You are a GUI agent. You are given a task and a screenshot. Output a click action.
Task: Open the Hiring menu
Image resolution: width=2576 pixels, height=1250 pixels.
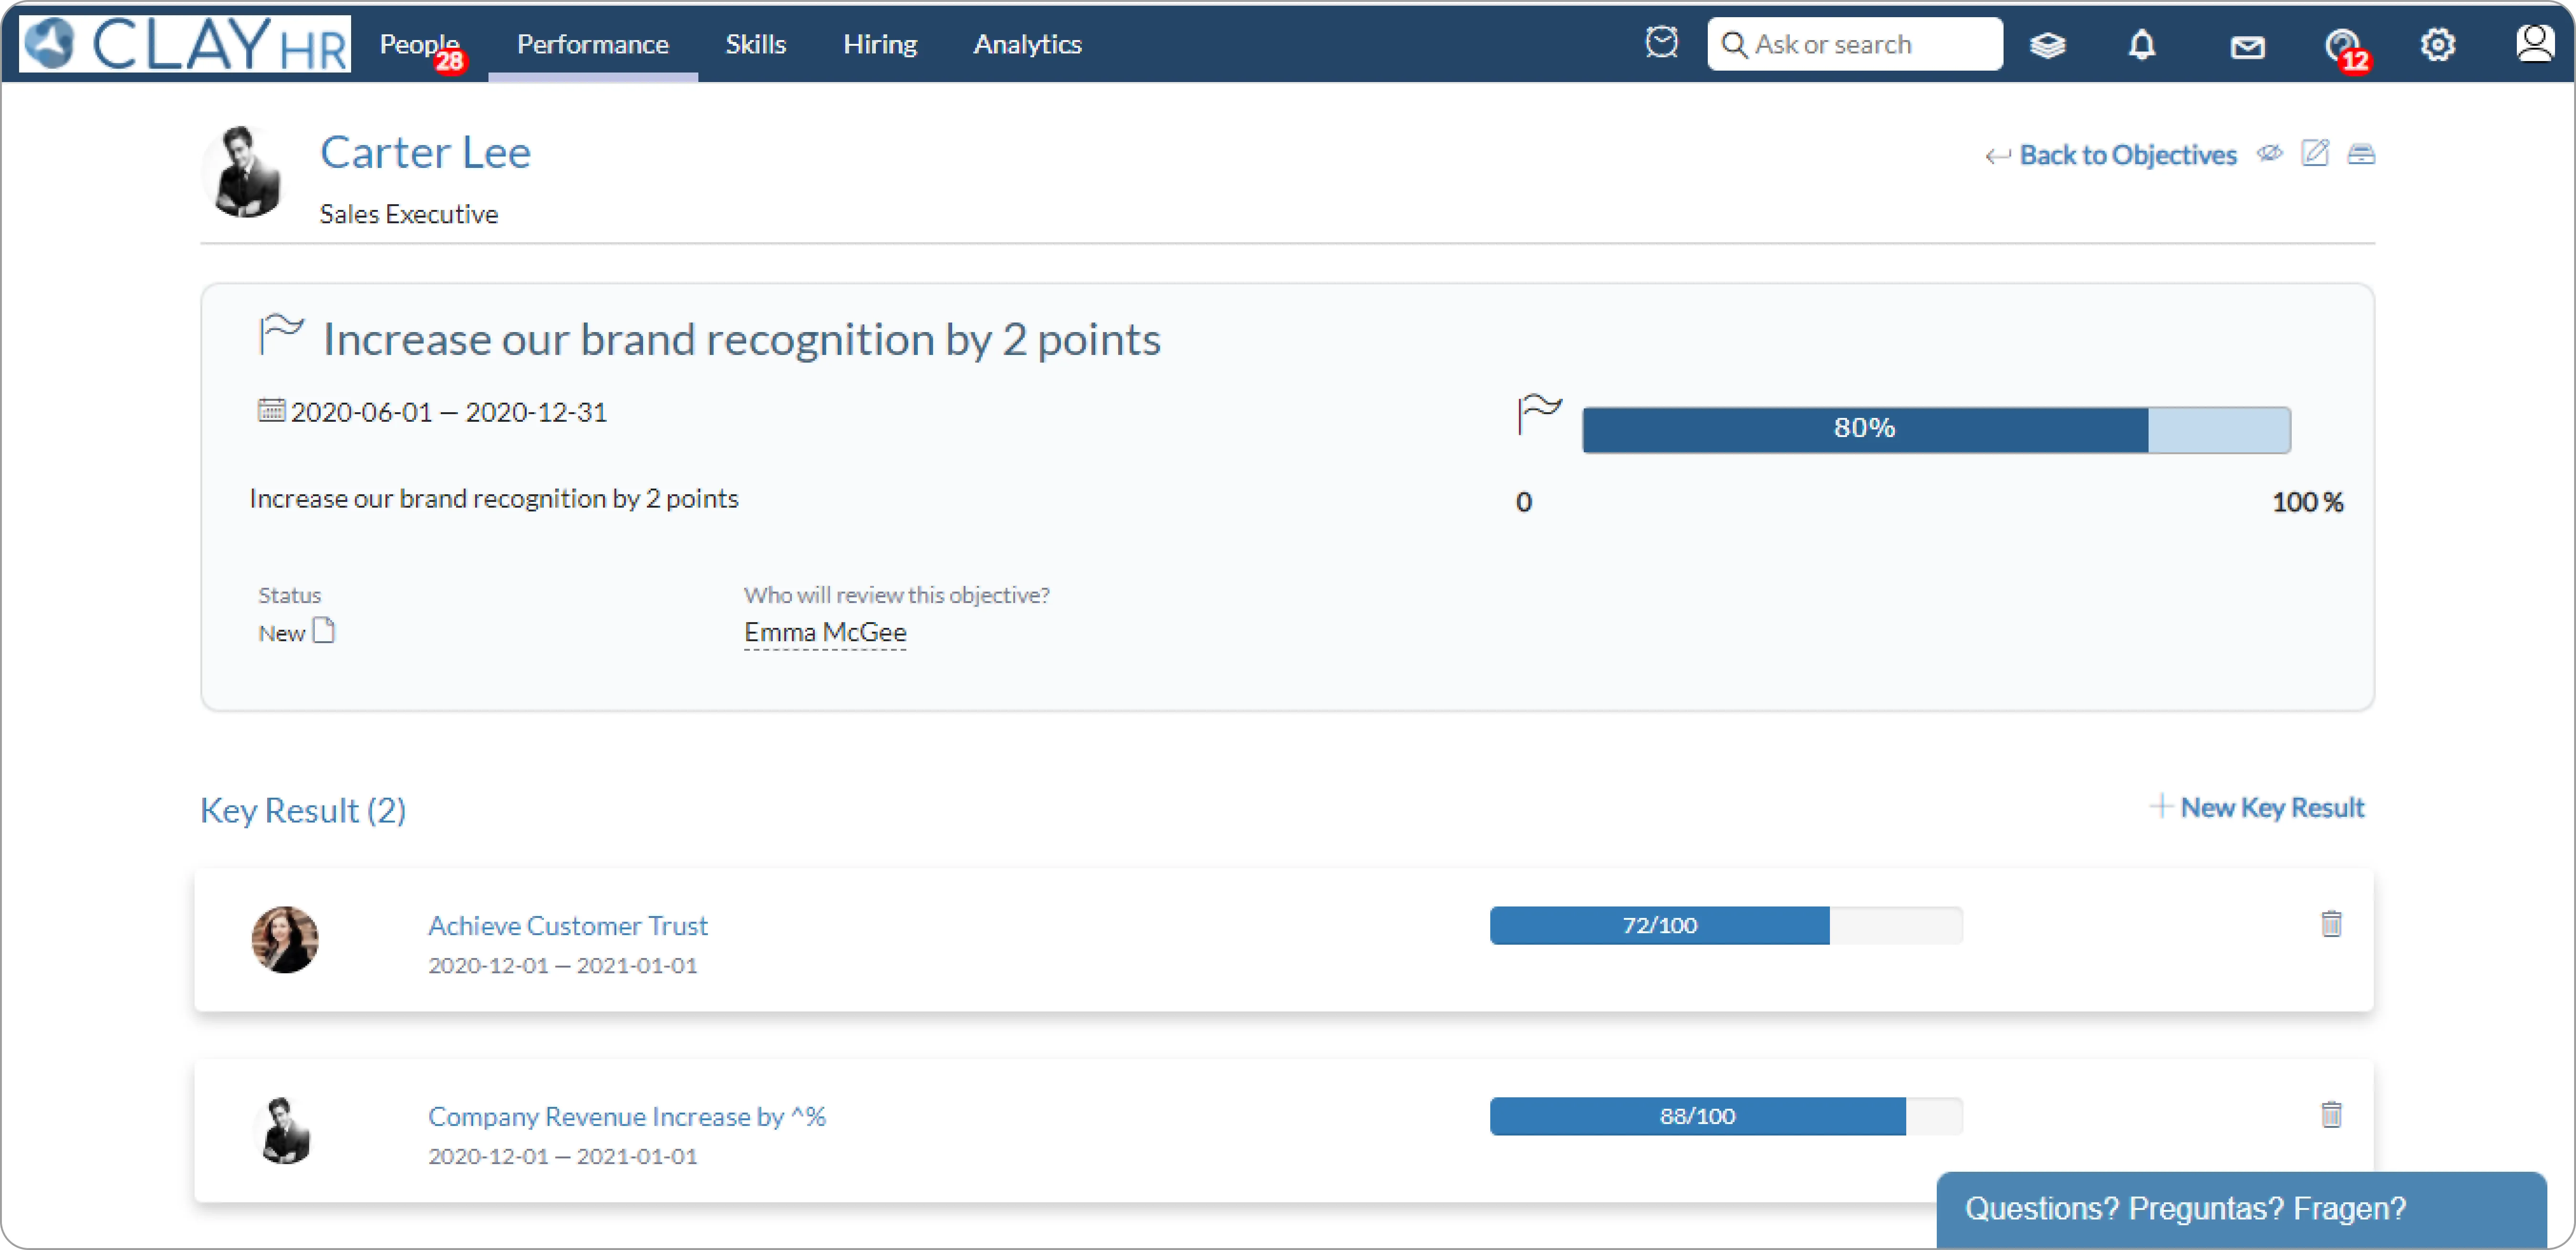(879, 44)
